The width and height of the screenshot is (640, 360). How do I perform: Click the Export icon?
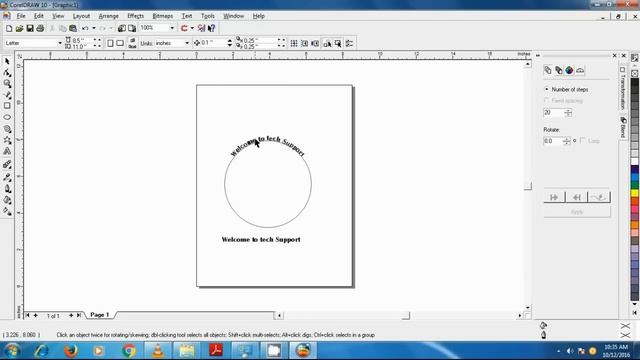point(132,28)
